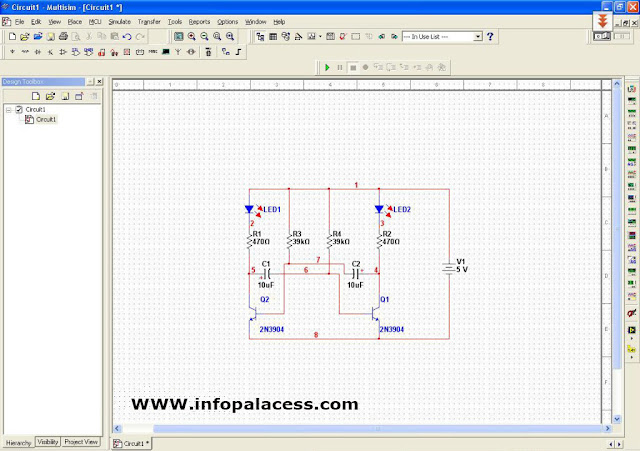Switch to the Visibility tab

point(48,442)
